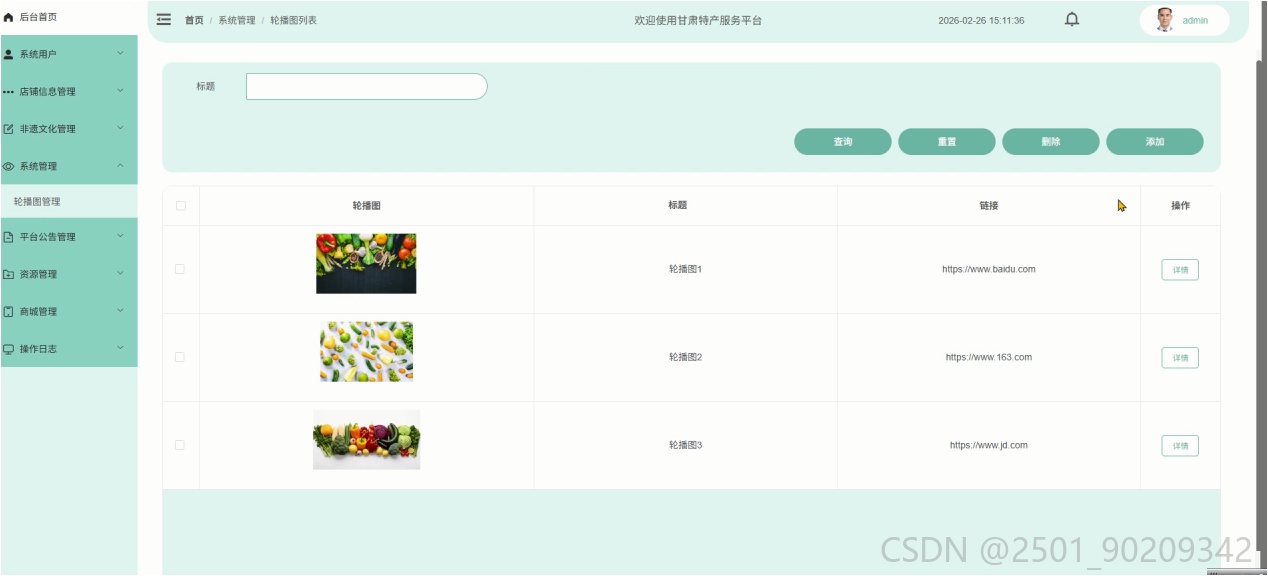Screen dimensions: 1268x576
Task: Click the 删除 delete button
Action: coord(1051,142)
